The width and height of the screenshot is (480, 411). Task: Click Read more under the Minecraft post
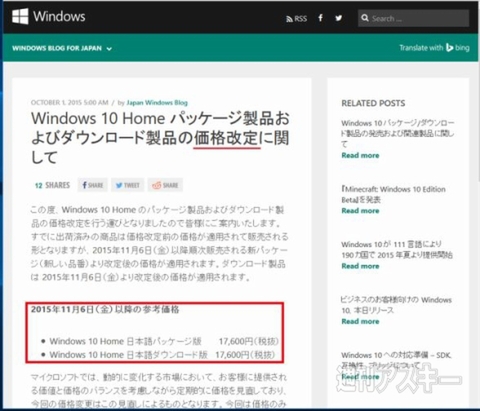pos(360,211)
